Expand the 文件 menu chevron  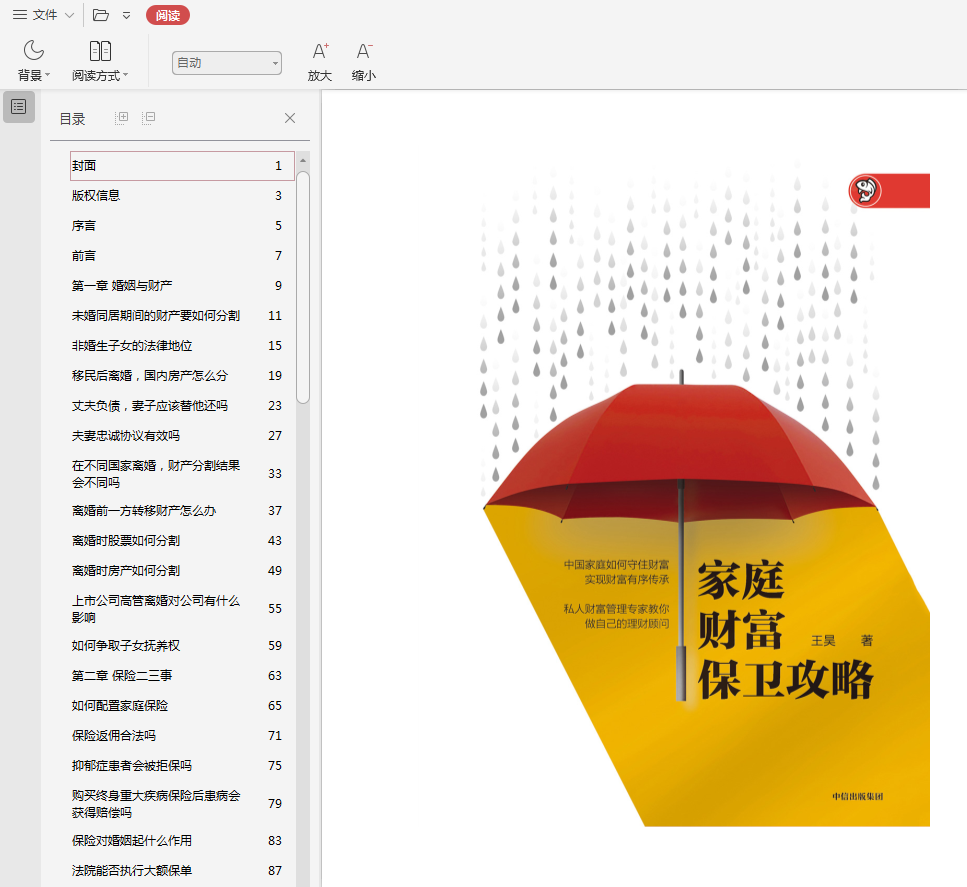tap(70, 15)
